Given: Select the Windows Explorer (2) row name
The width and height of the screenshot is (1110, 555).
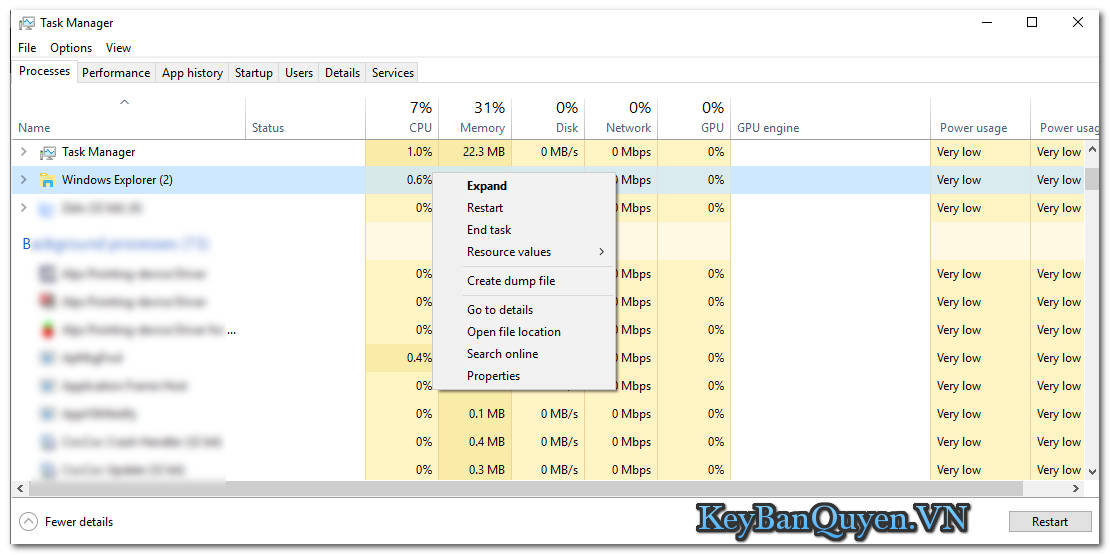Looking at the screenshot, I should (x=117, y=180).
